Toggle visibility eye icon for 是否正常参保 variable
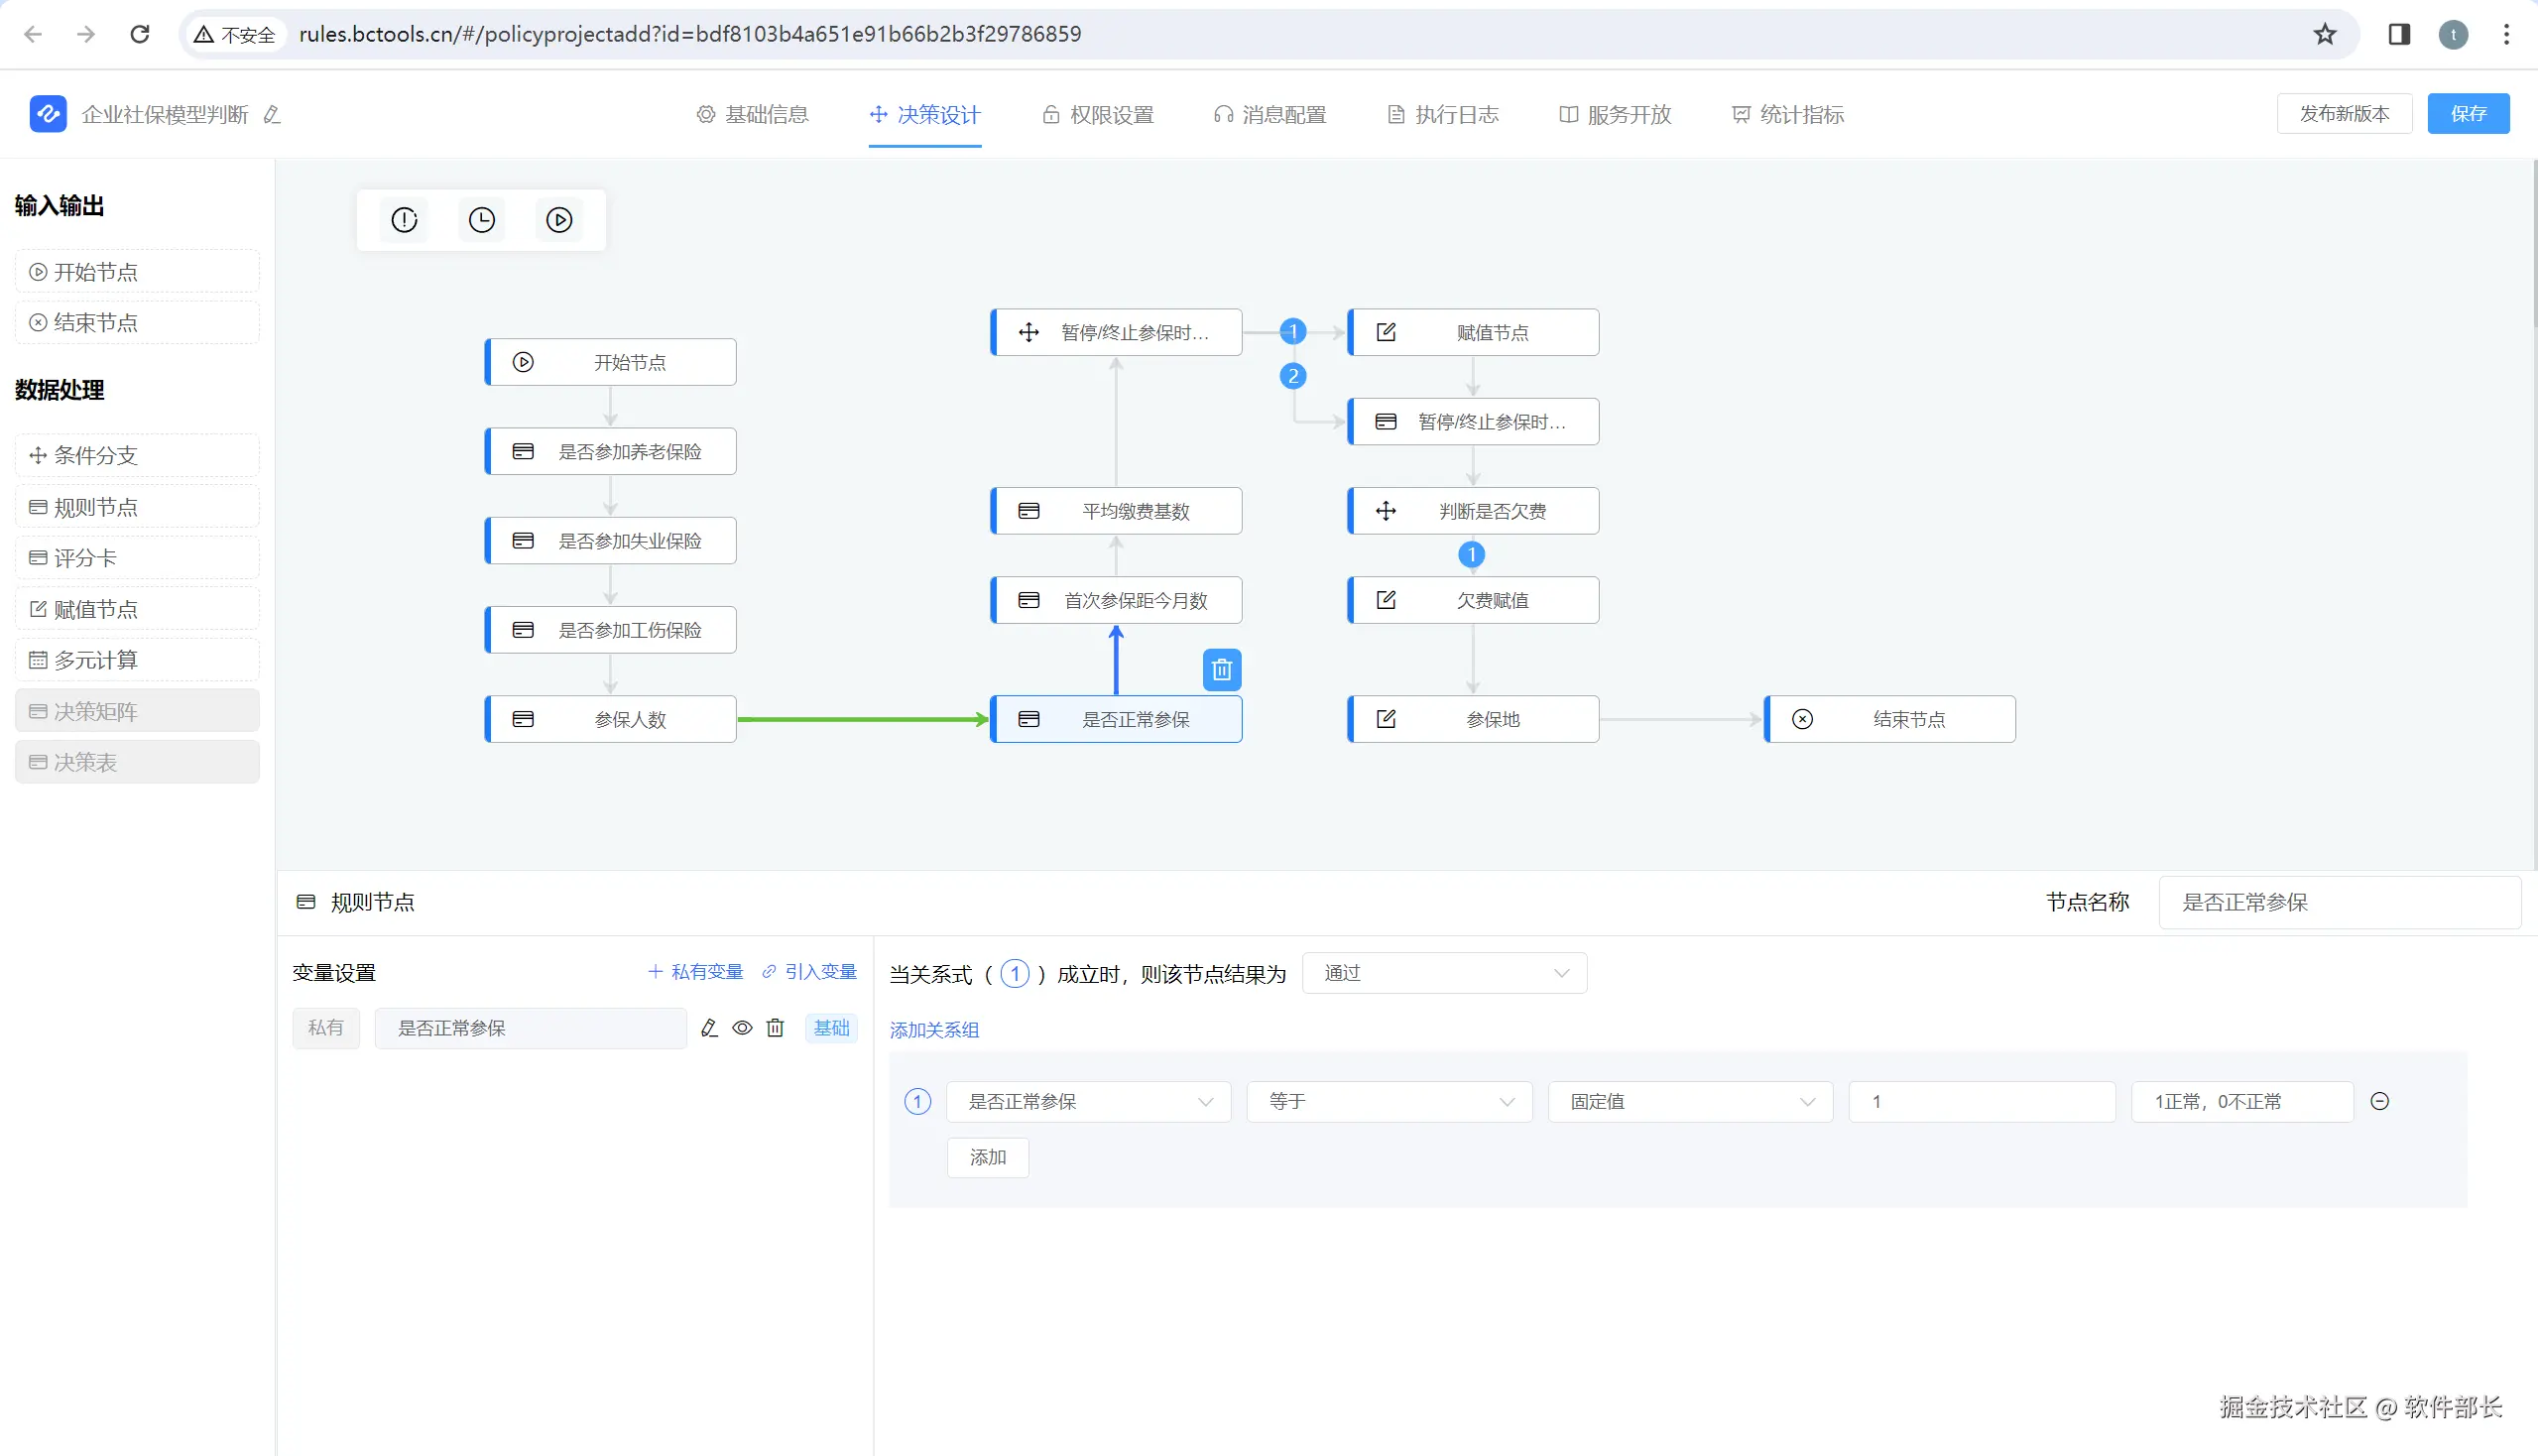This screenshot has width=2538, height=1456. (742, 1028)
